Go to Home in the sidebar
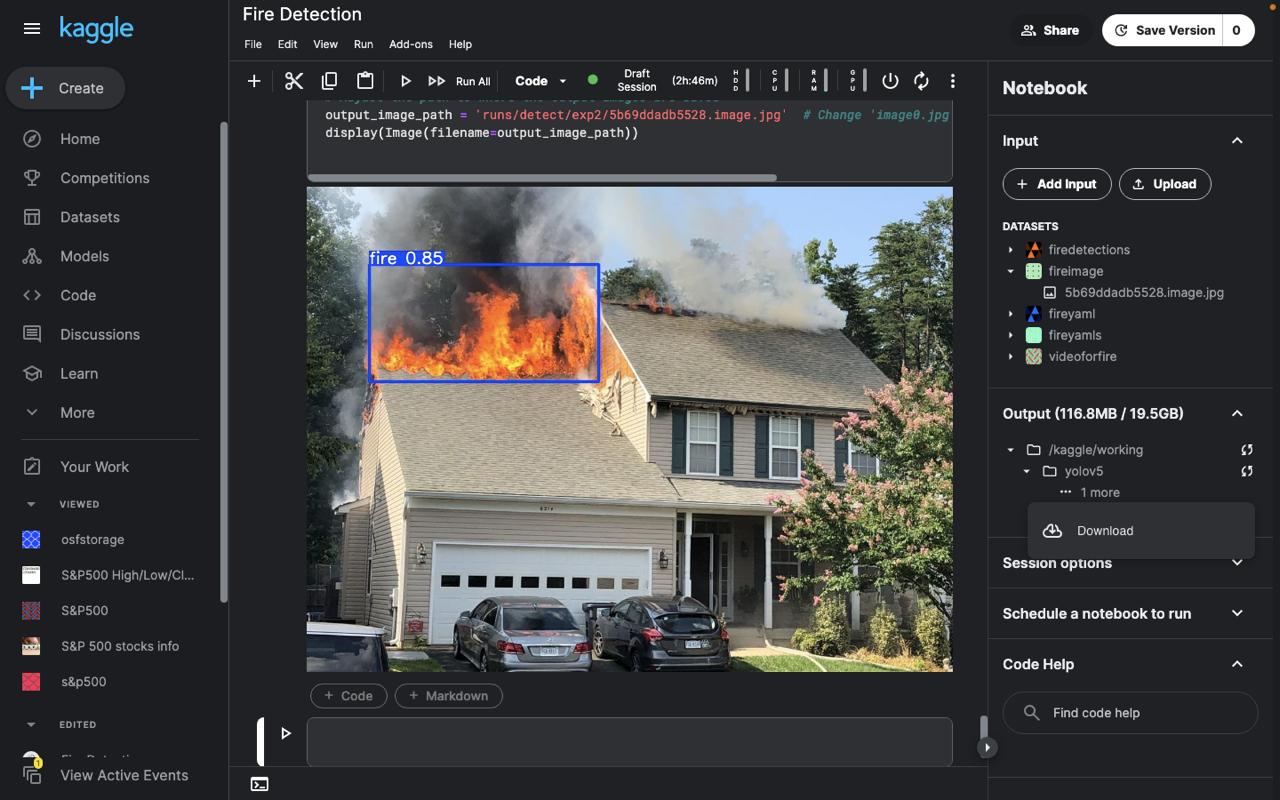 pyautogui.click(x=80, y=139)
